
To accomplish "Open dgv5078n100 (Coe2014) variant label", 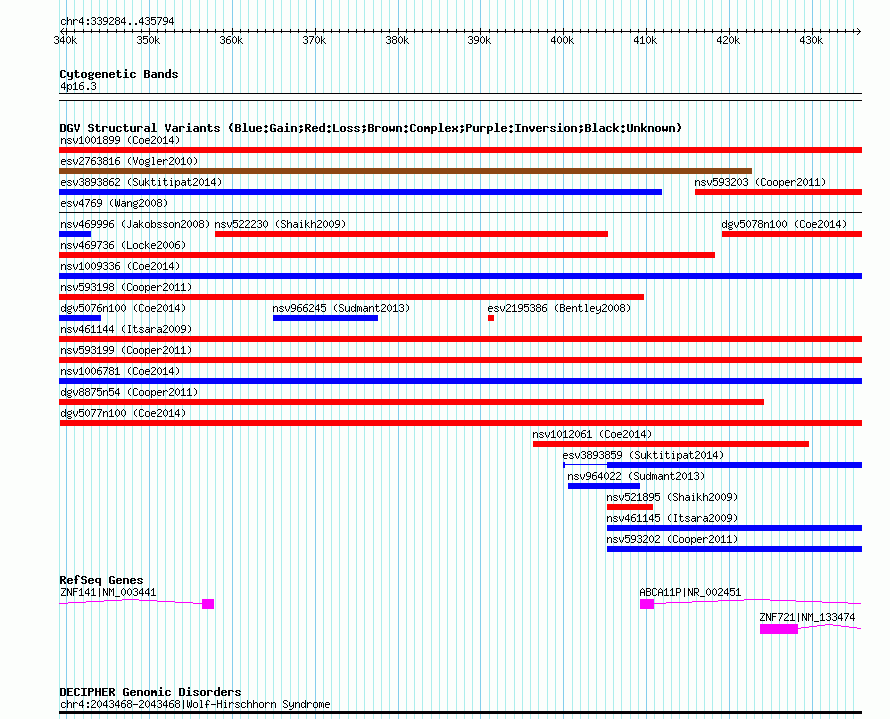I will [784, 224].
